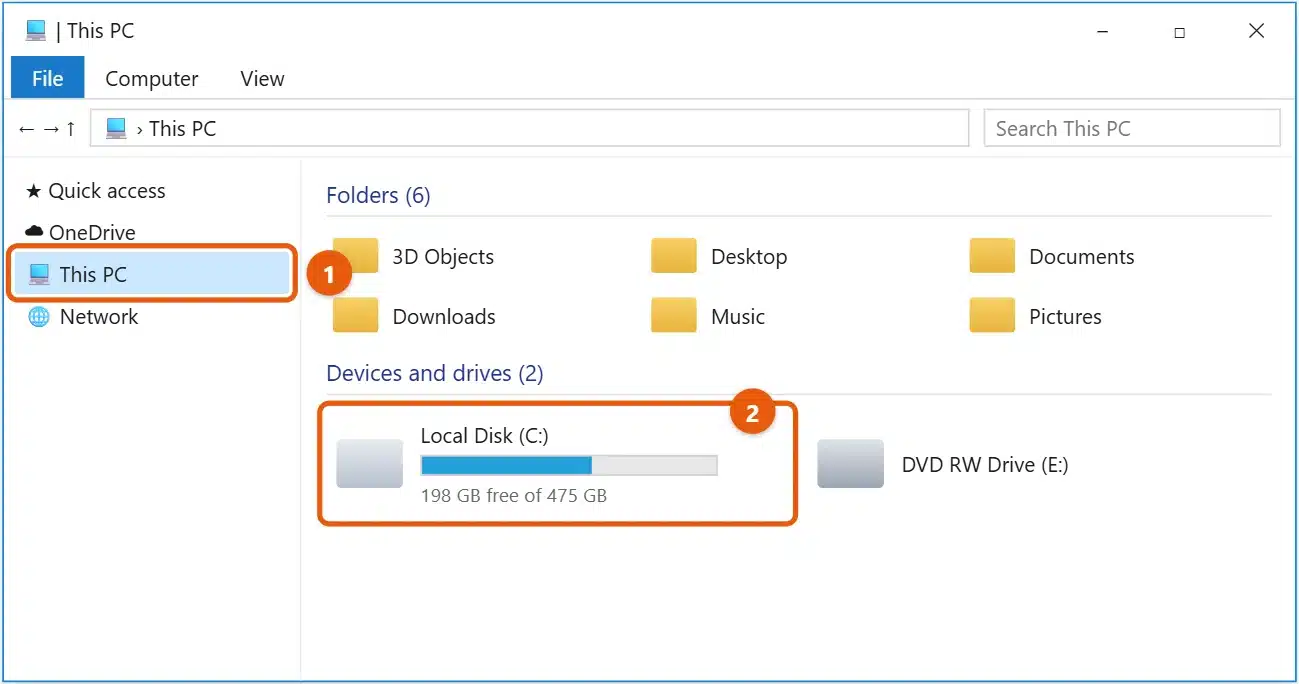Click This PC monitor icon in sidebar

(39, 274)
